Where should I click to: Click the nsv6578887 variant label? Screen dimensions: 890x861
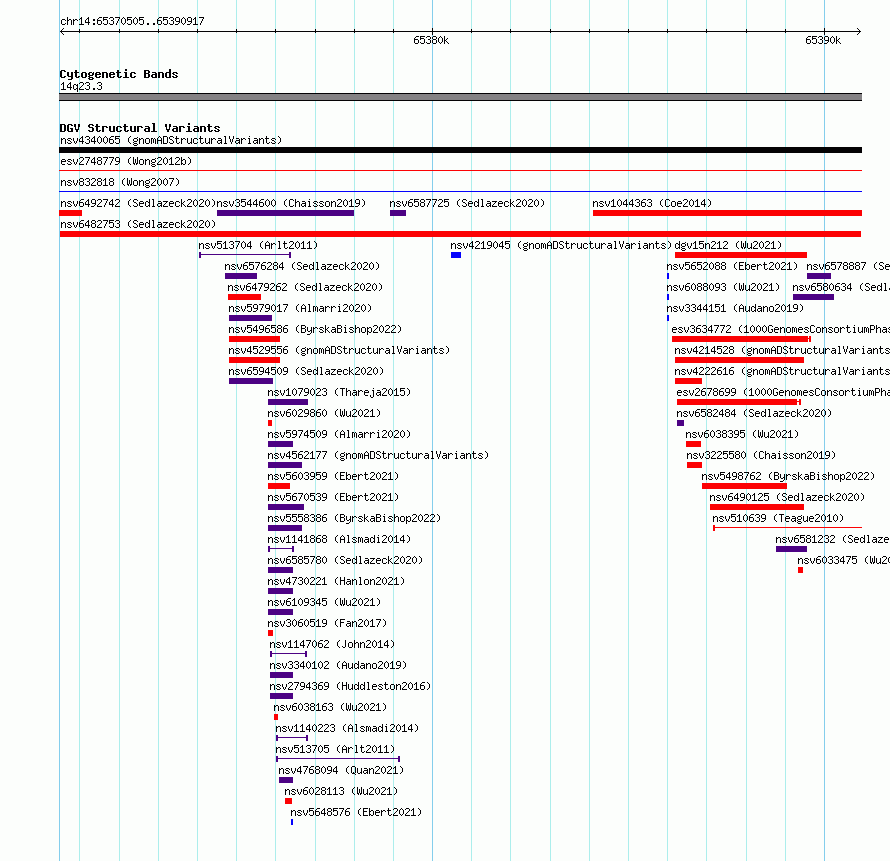pyautogui.click(x=848, y=266)
